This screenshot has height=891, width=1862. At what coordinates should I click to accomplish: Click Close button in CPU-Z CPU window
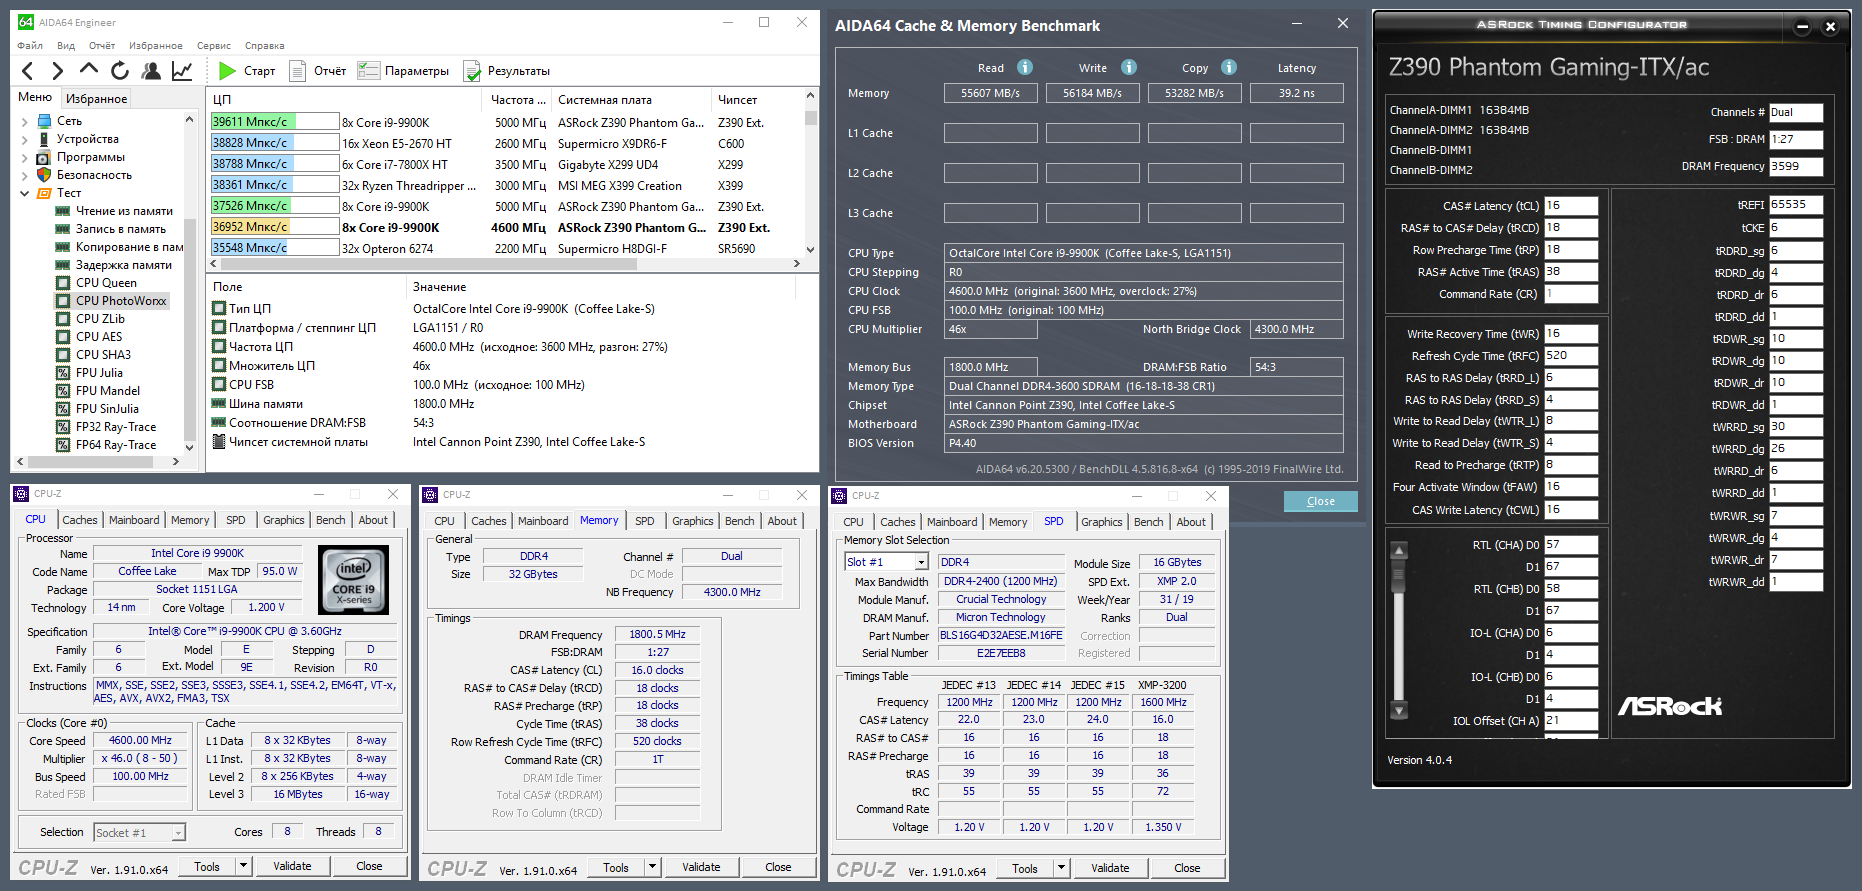(369, 866)
